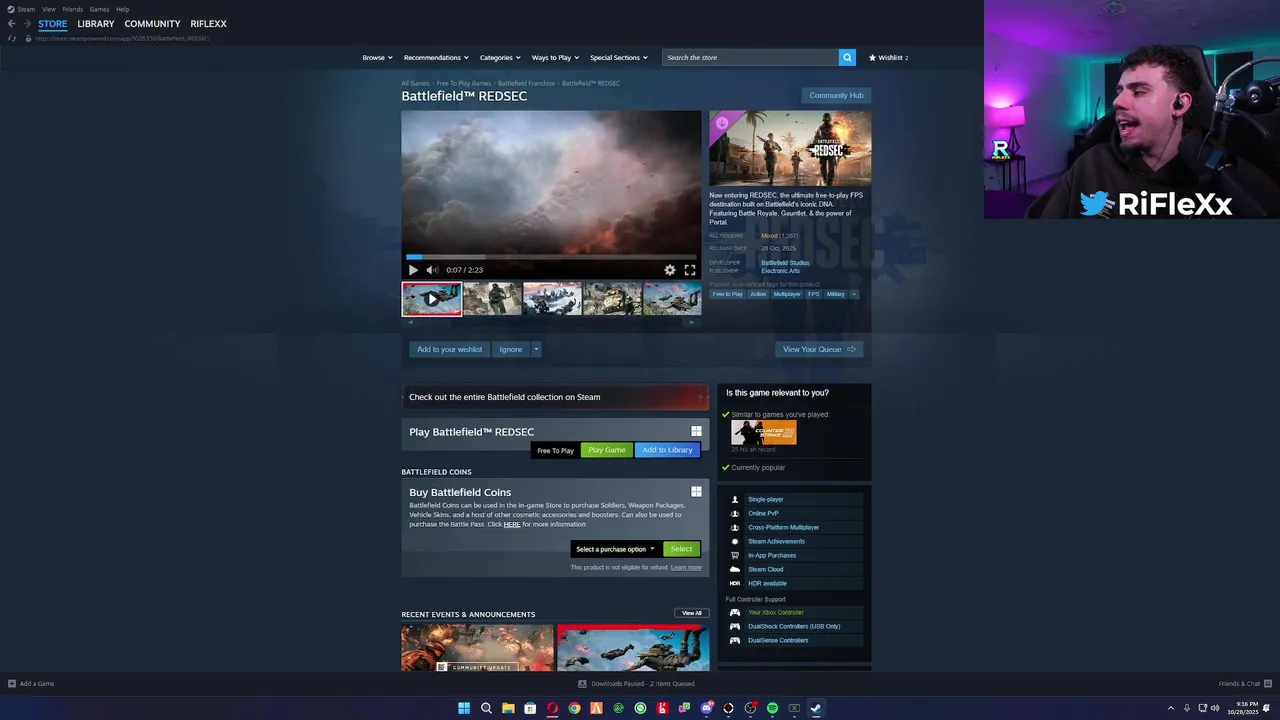Click the In-App Purchases cart icon
The height and width of the screenshot is (720, 1280).
(735, 555)
